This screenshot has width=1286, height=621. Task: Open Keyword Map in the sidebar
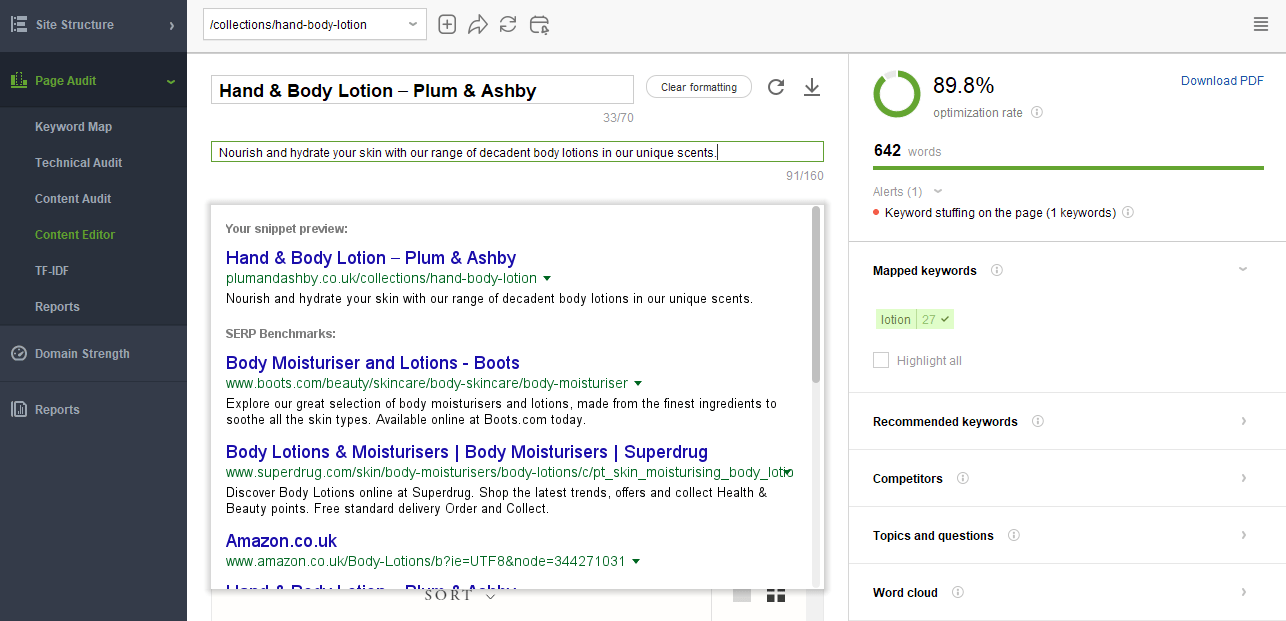pyautogui.click(x=74, y=127)
